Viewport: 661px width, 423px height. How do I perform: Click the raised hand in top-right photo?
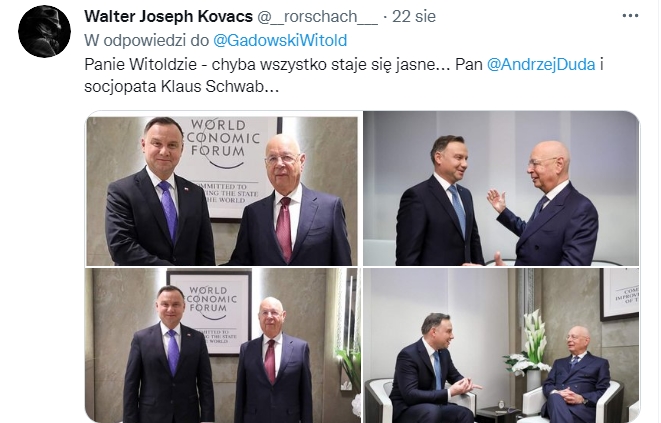tap(496, 200)
